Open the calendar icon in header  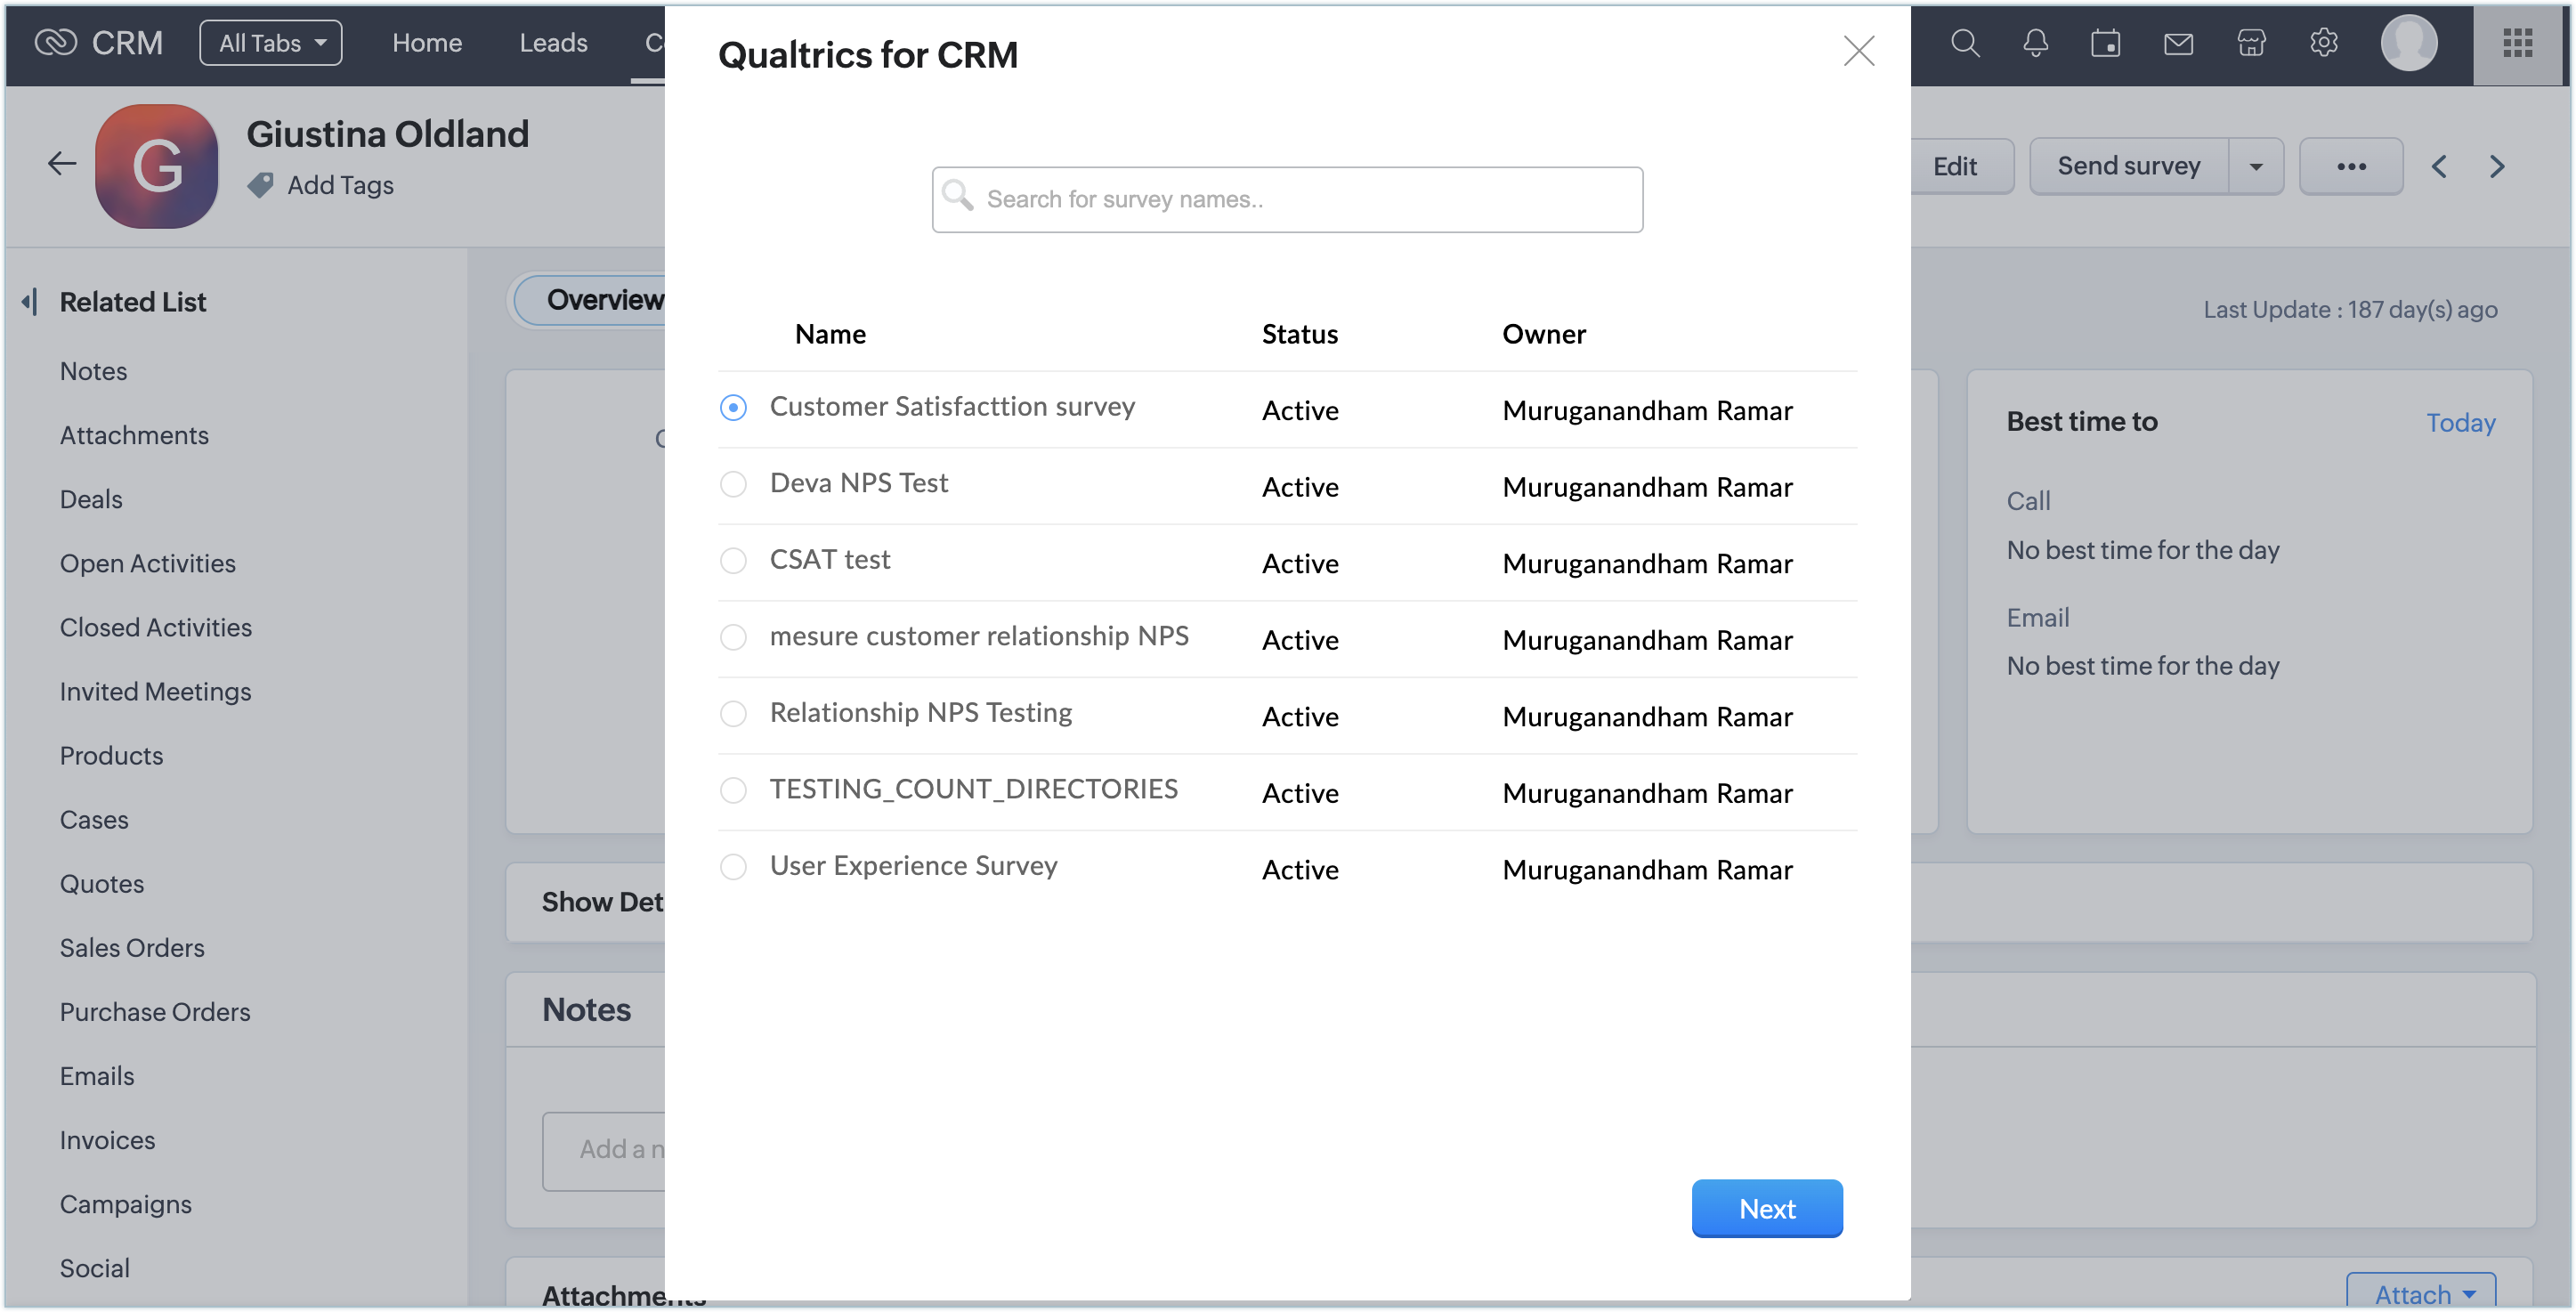click(2105, 43)
